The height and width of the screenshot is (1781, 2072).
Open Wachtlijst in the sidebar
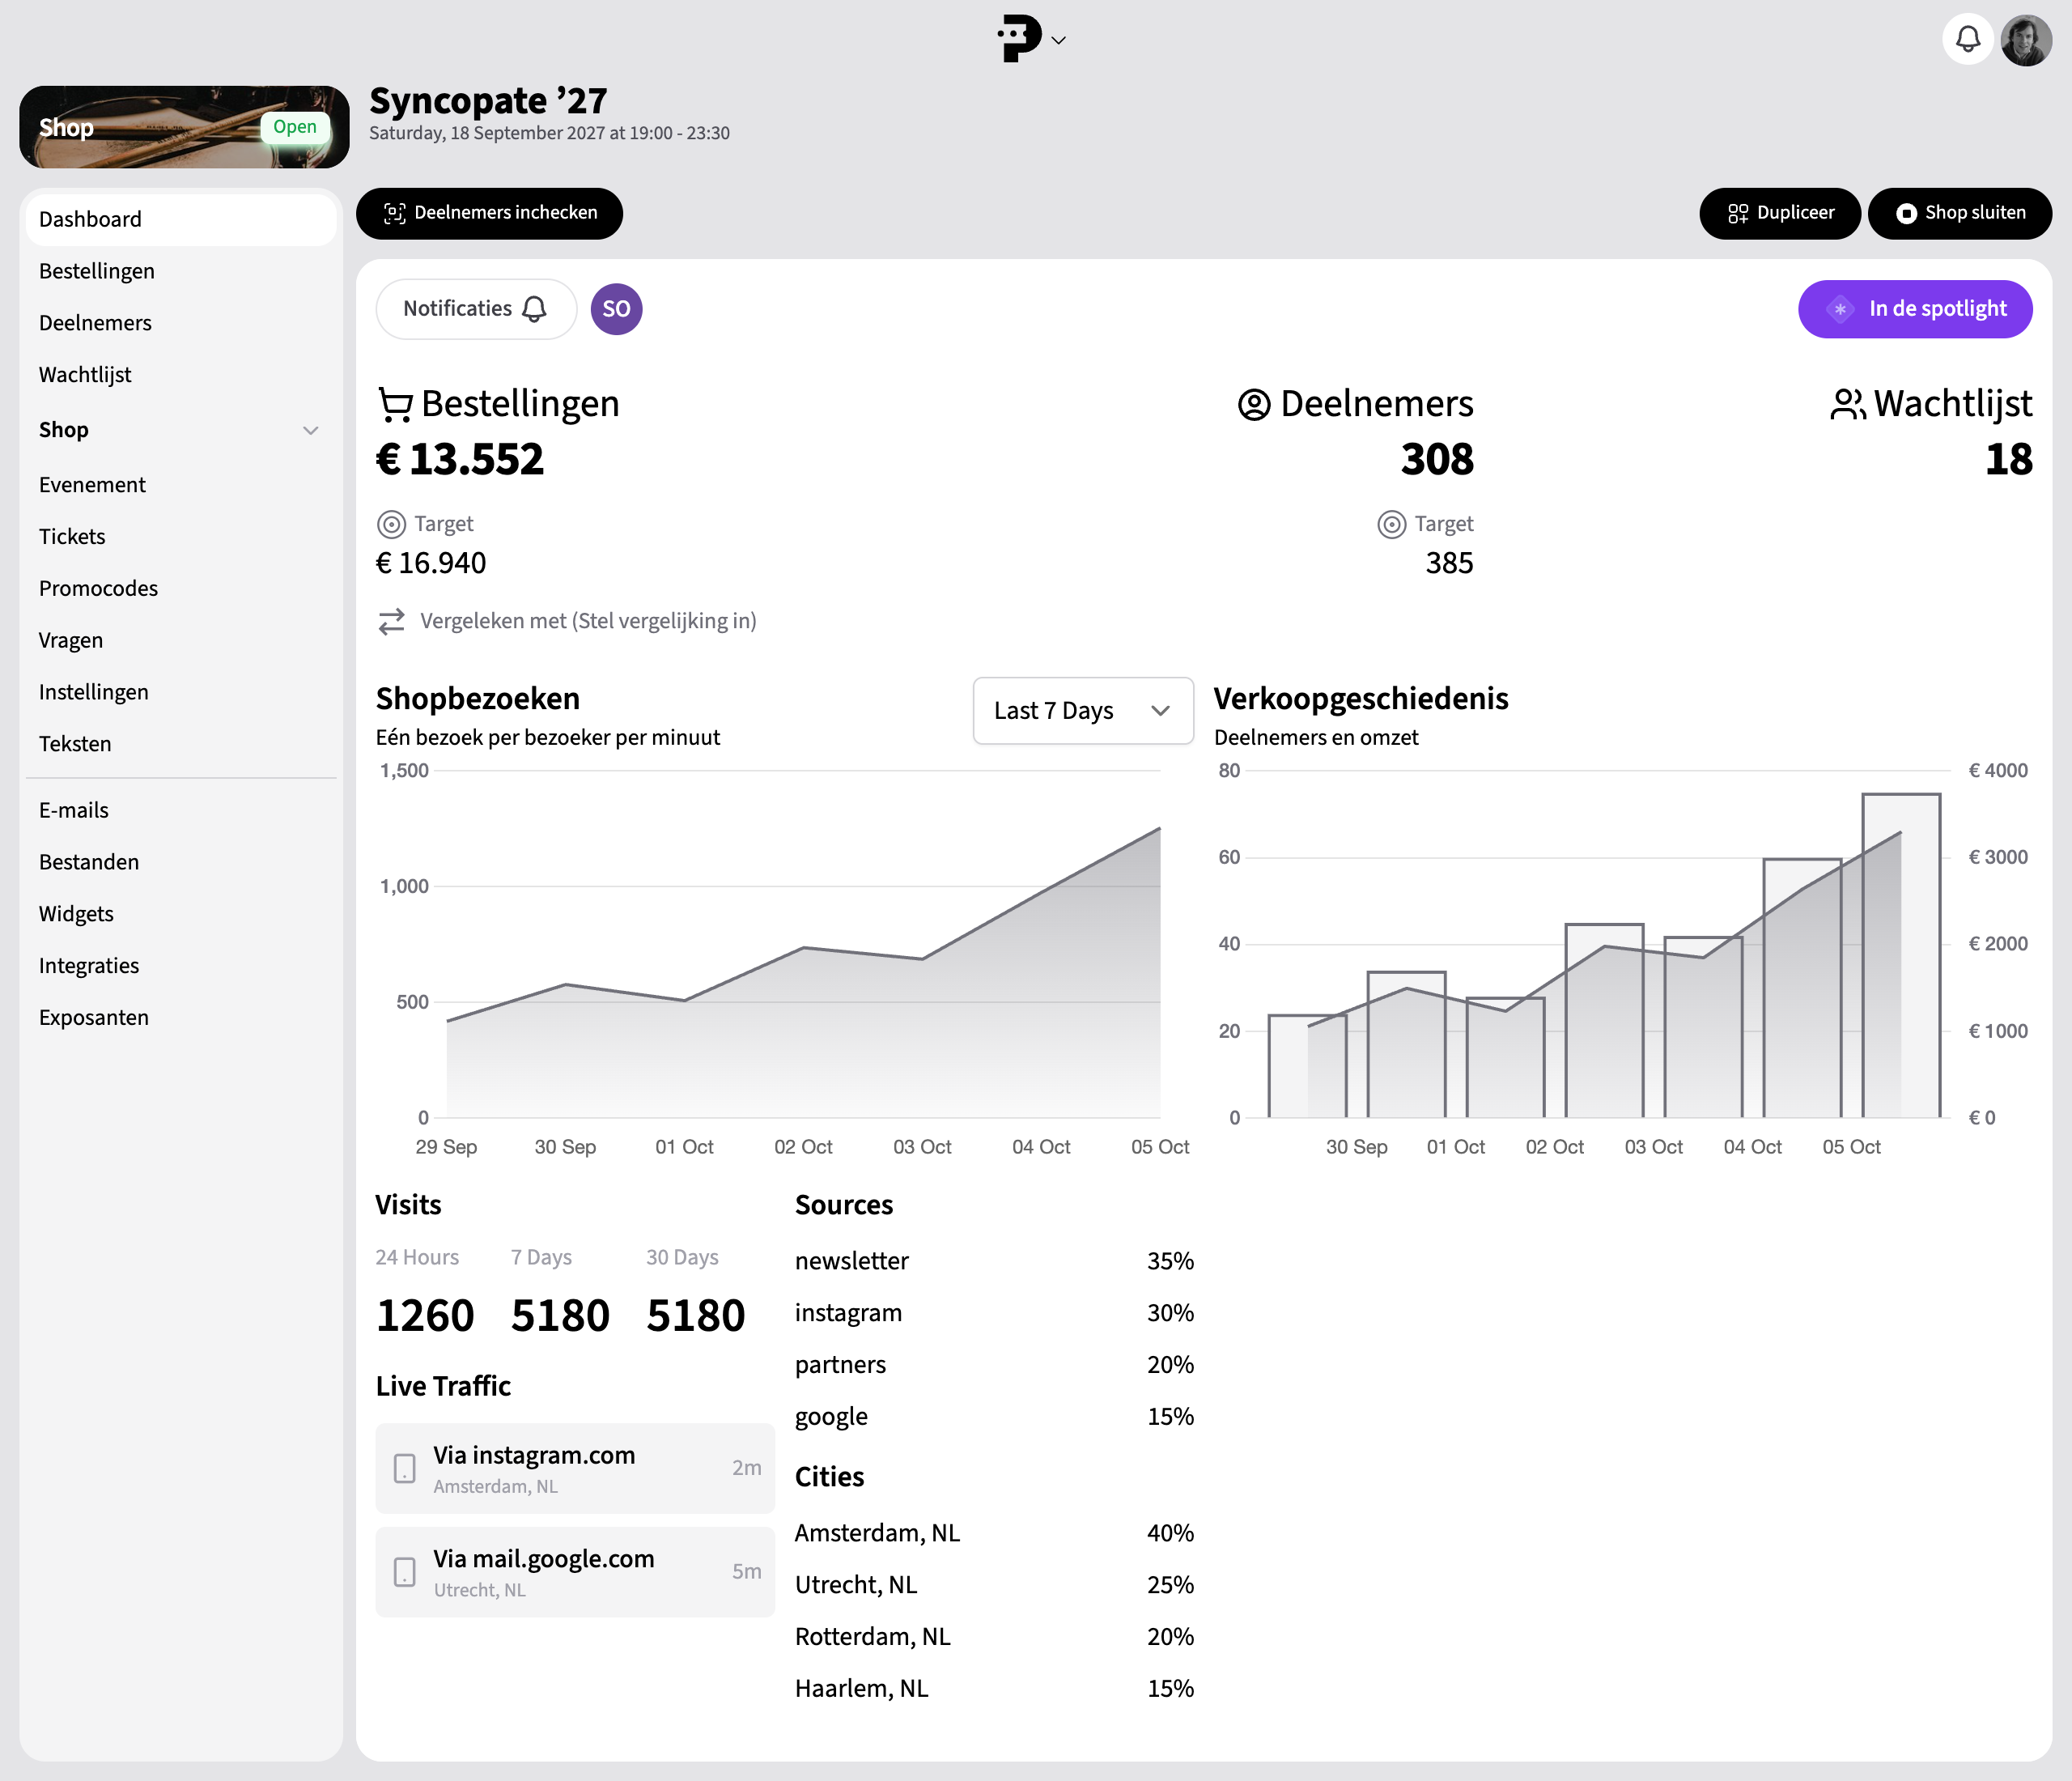pos(181,375)
